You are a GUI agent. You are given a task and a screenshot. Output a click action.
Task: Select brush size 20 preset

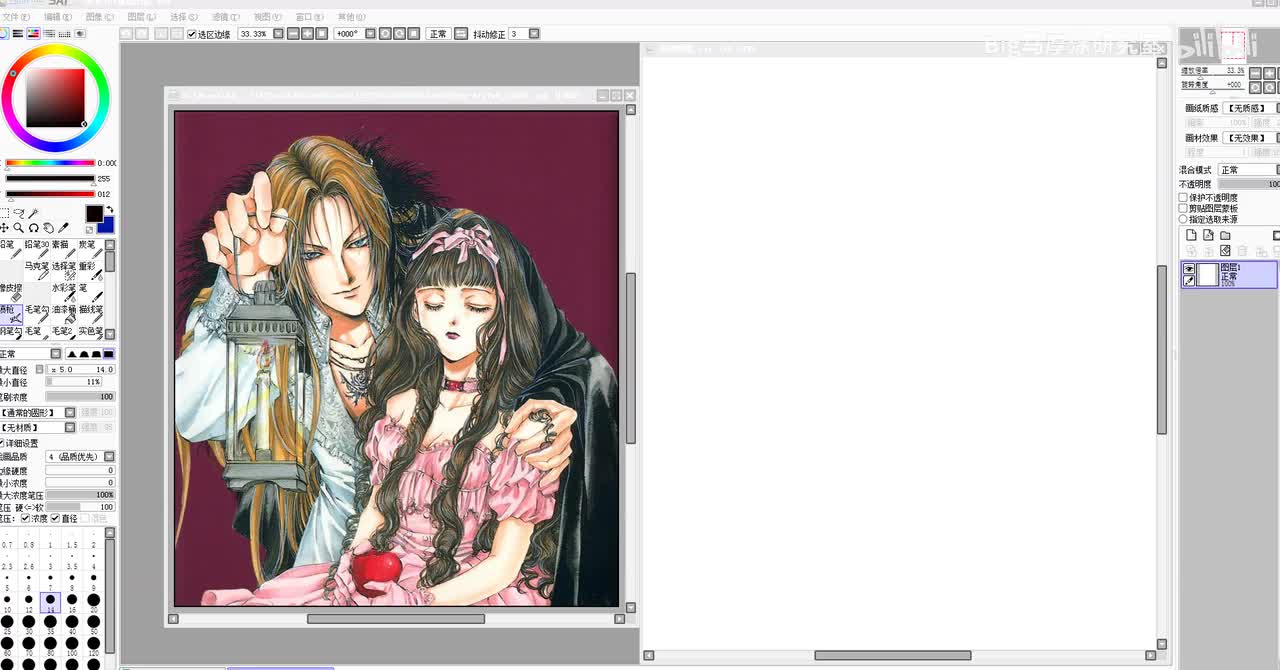point(94,602)
